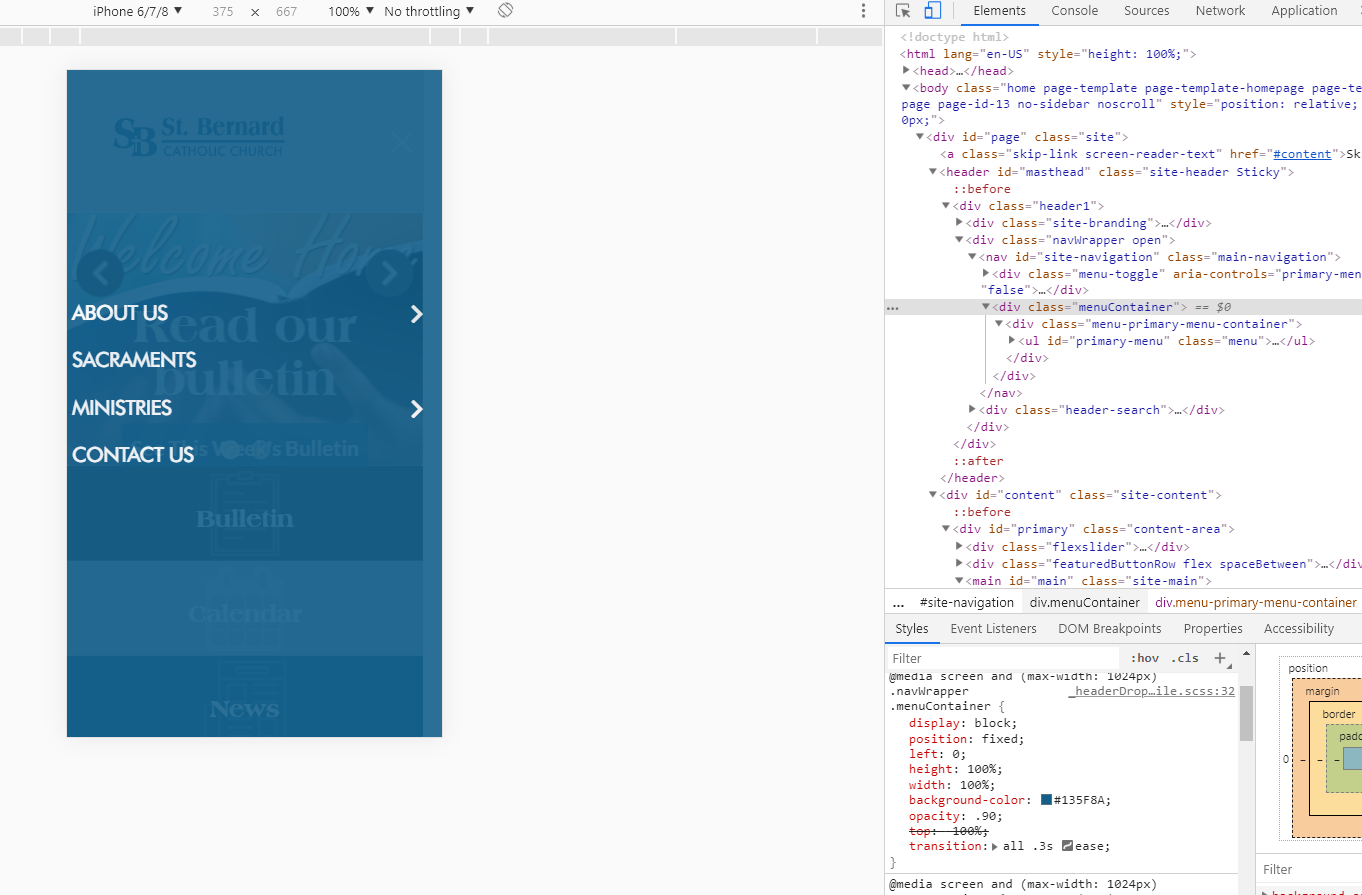Open the ease timing function editor icon
The height and width of the screenshot is (895, 1362).
[1067, 846]
